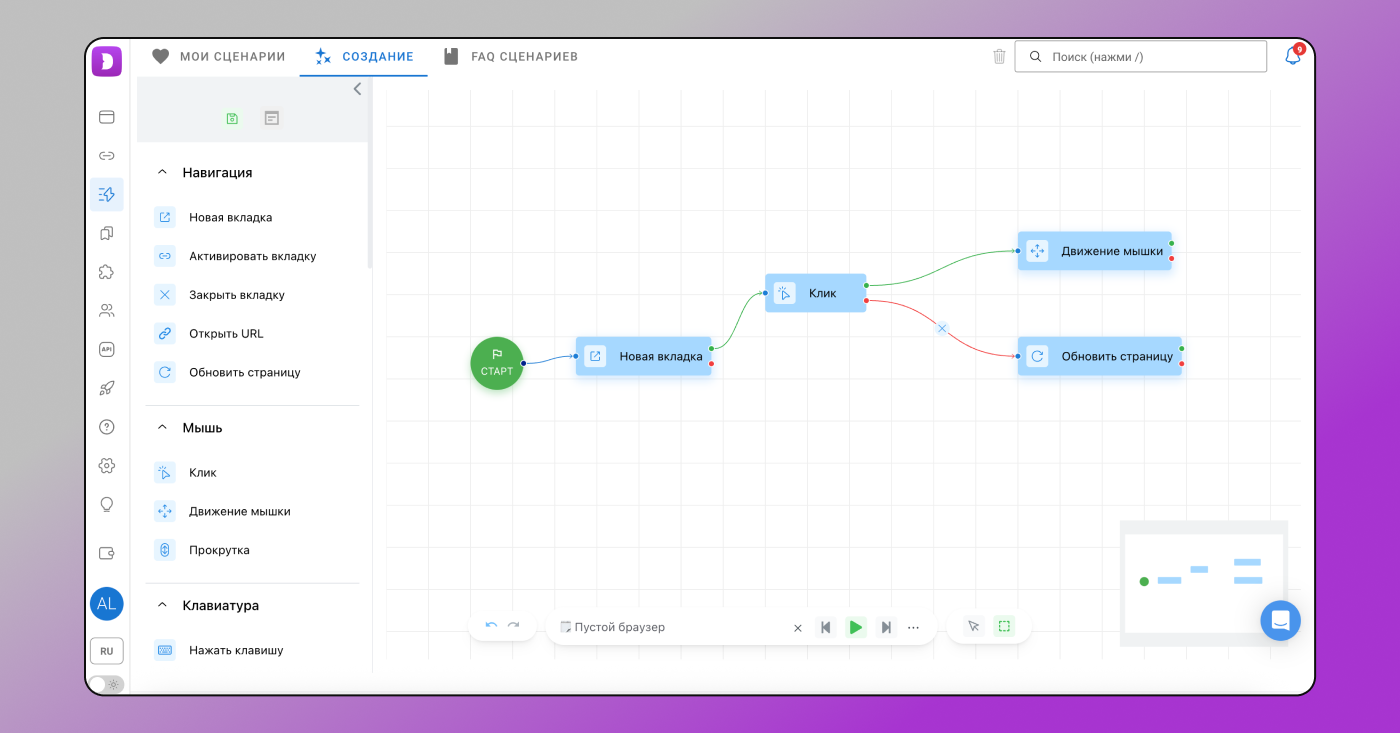
Task: Click the green save scenario icon
Action: click(x=232, y=118)
